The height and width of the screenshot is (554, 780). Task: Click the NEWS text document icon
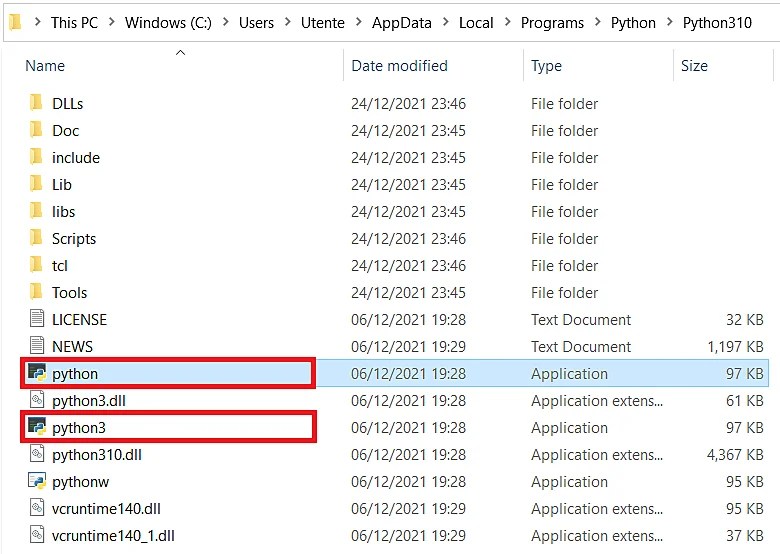[x=37, y=346]
